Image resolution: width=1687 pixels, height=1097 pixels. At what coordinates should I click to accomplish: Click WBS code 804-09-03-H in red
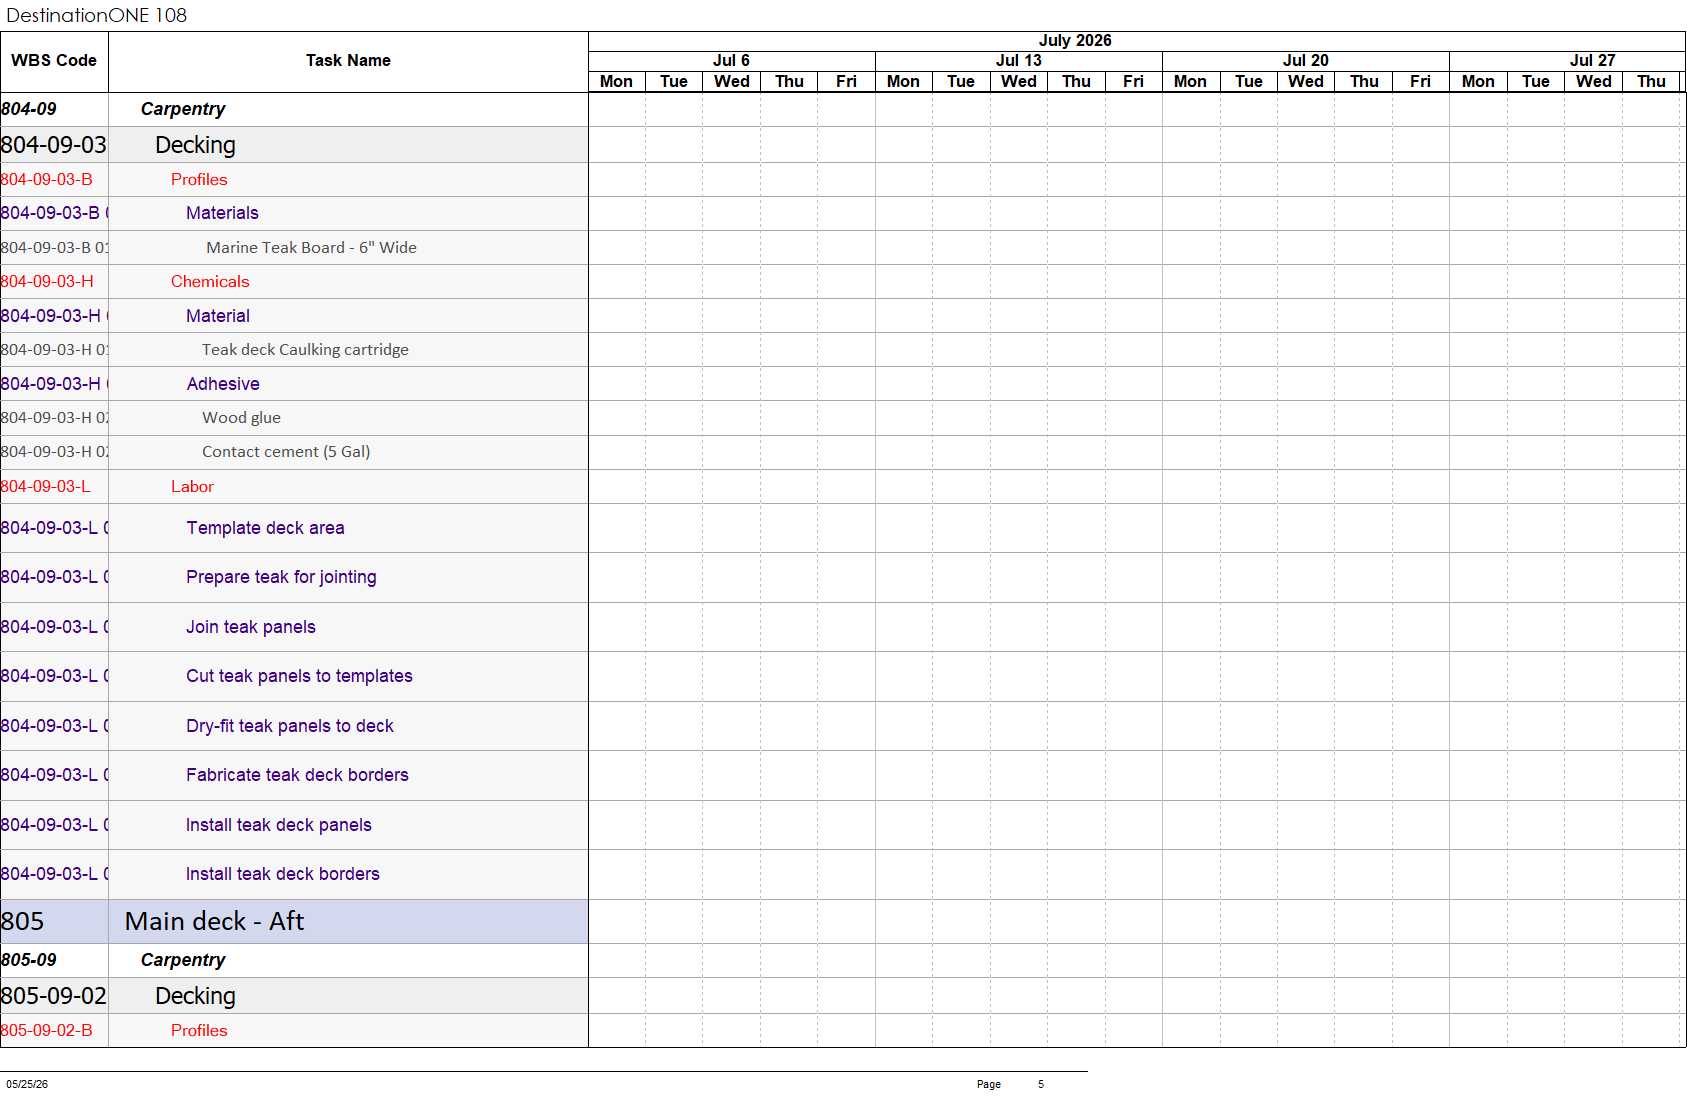coord(47,282)
